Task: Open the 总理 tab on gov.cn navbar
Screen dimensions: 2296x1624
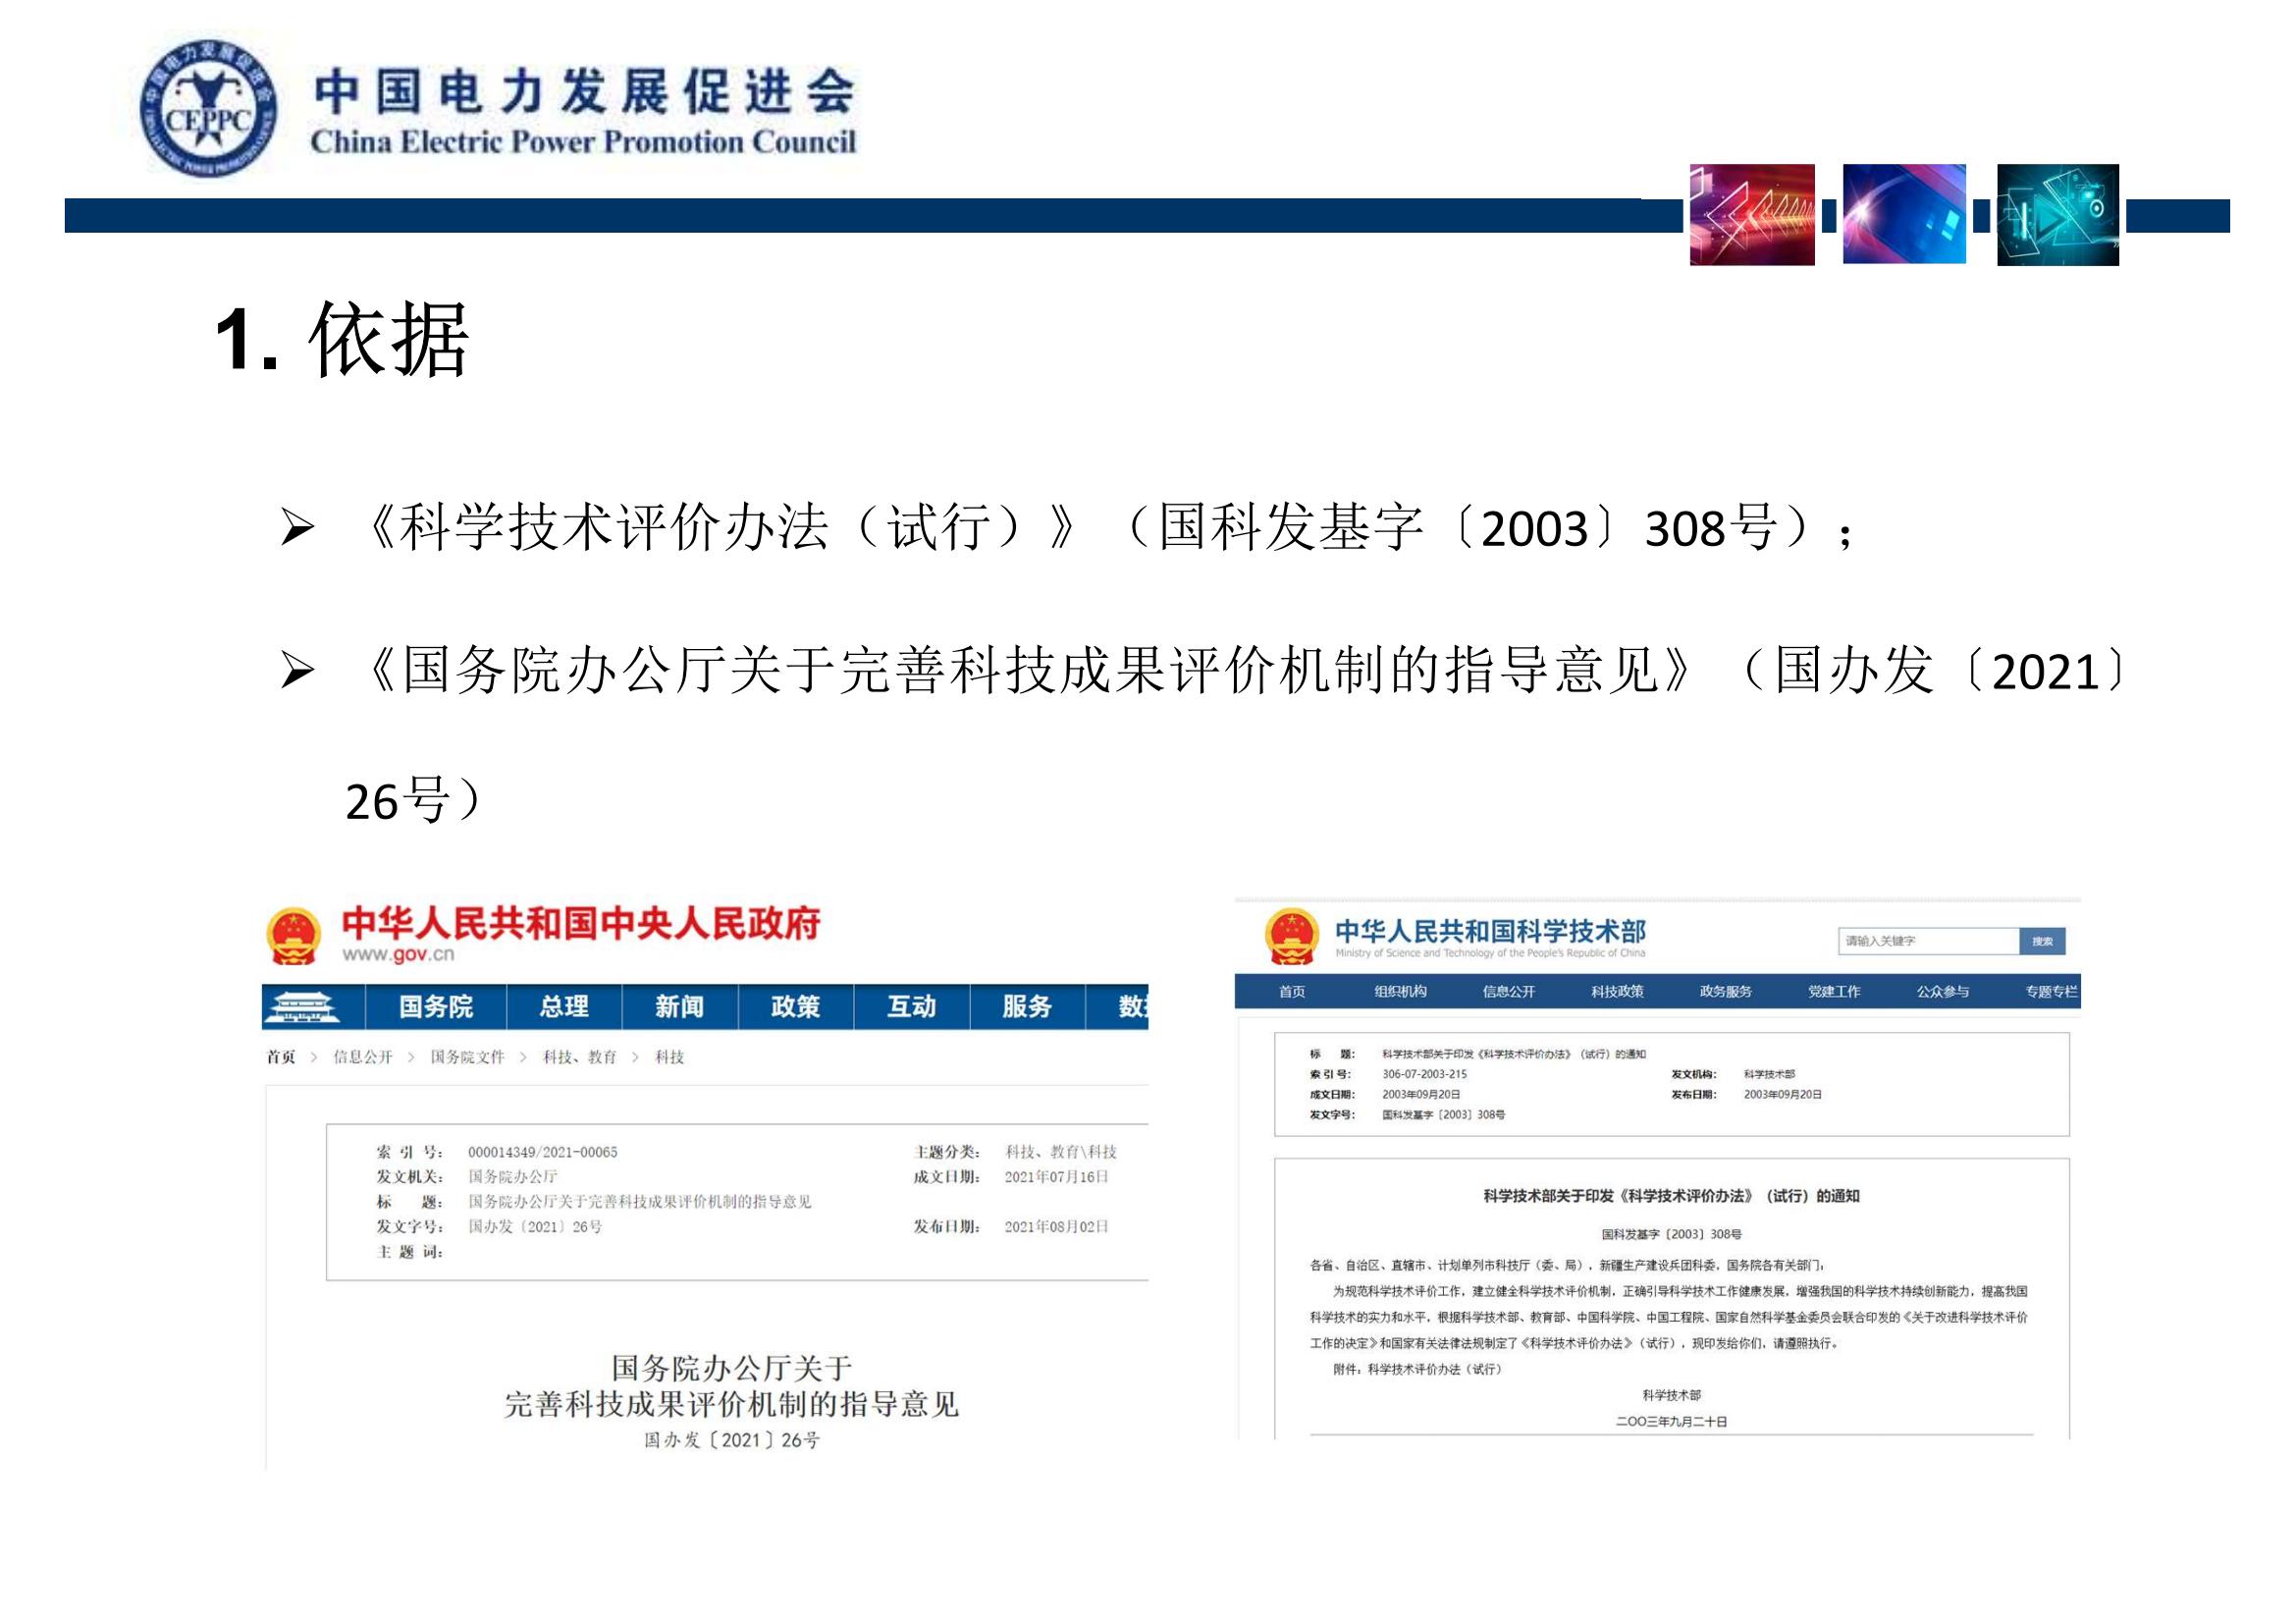Action: point(564,1006)
